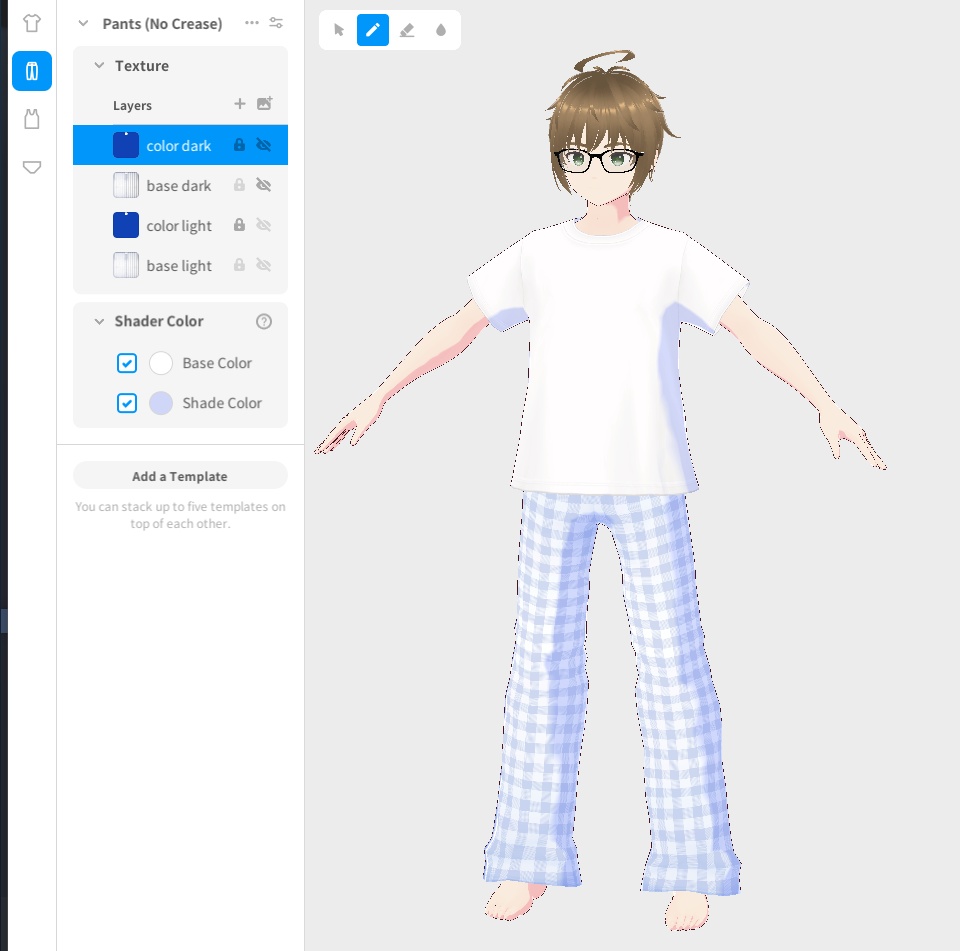Image resolution: width=960 pixels, height=951 pixels.
Task: Switch to the cursor selection tool
Action: [x=337, y=30]
